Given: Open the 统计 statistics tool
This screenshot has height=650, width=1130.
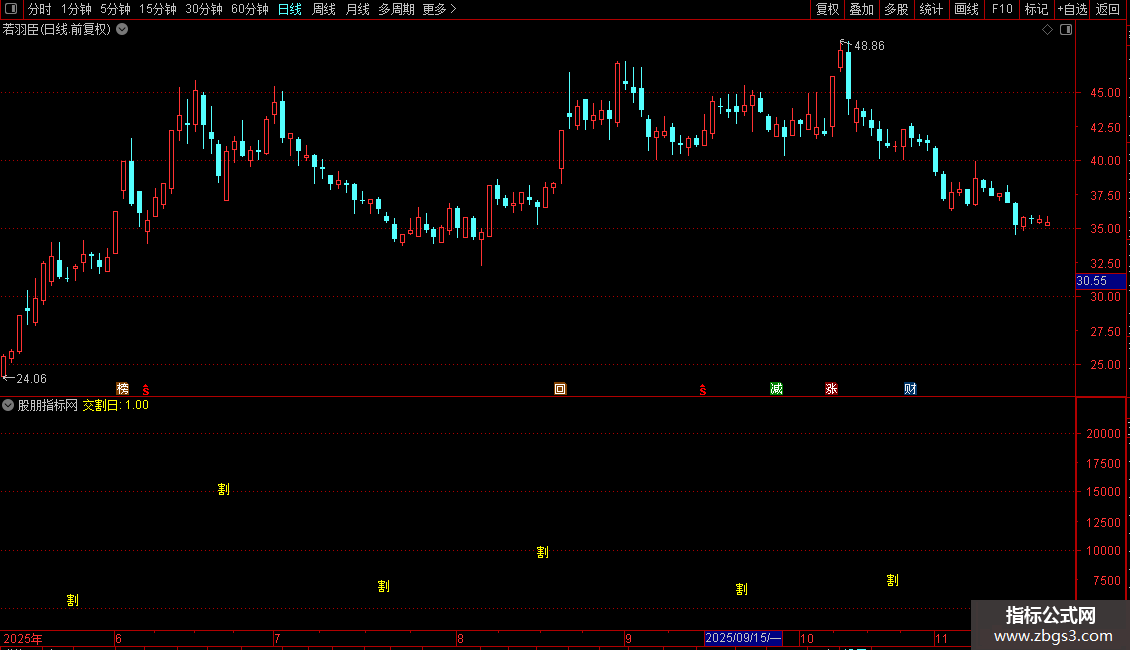Looking at the screenshot, I should [x=931, y=9].
